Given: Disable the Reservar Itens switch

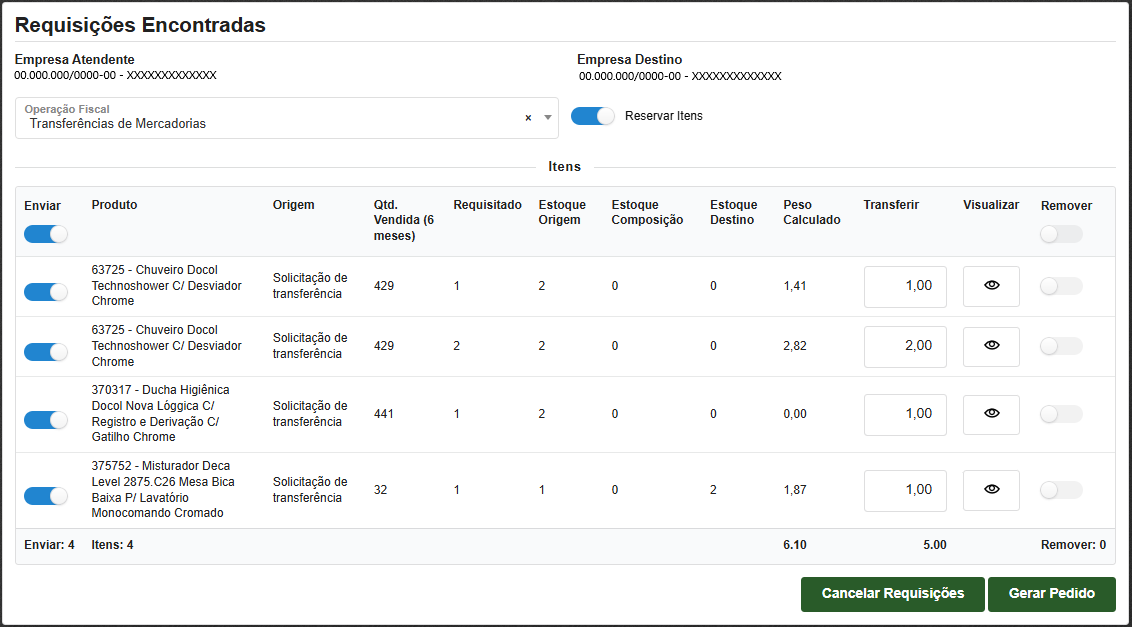Looking at the screenshot, I should 592,116.
